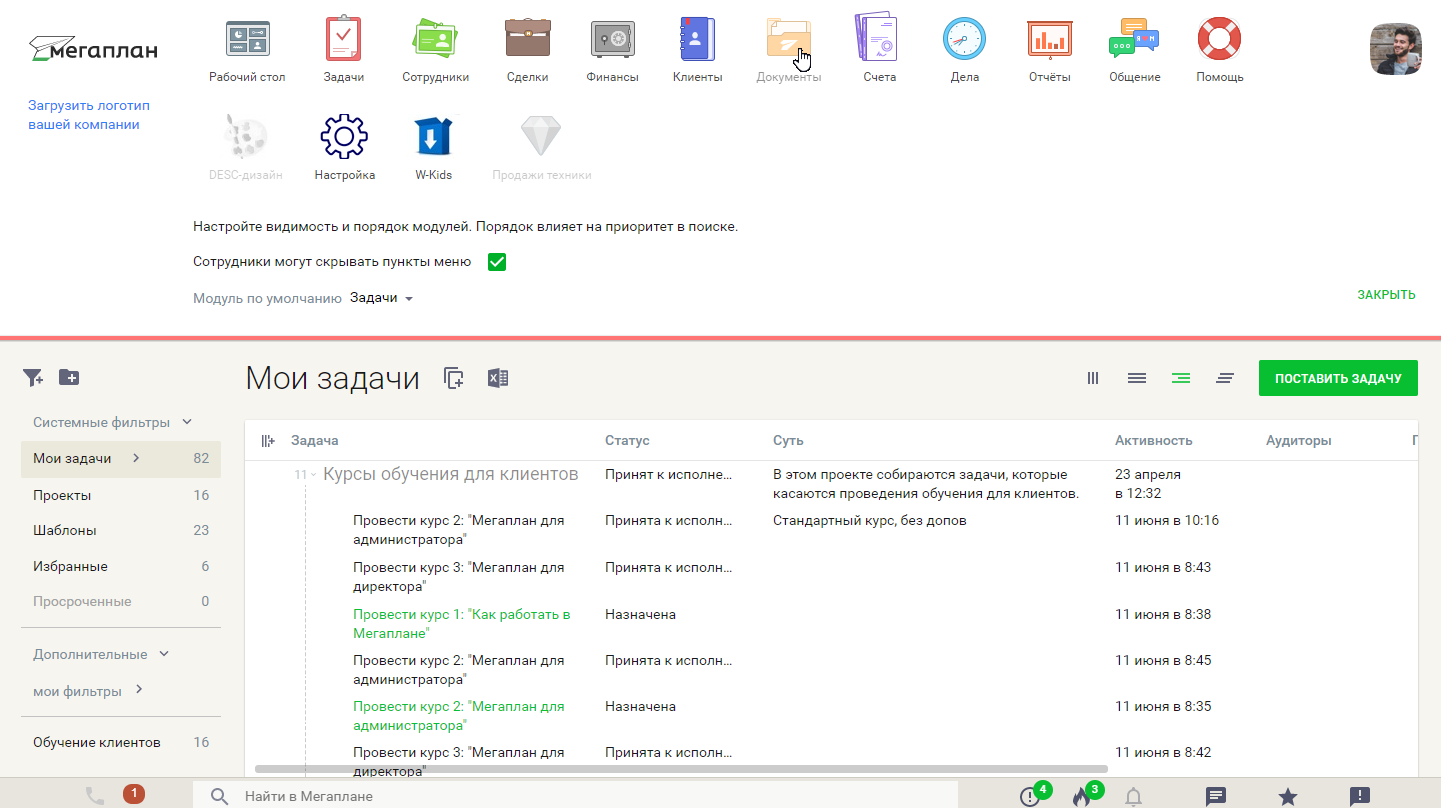The width and height of the screenshot is (1441, 808).
Task: Collapse the Системные фильтры section
Action: (x=187, y=422)
